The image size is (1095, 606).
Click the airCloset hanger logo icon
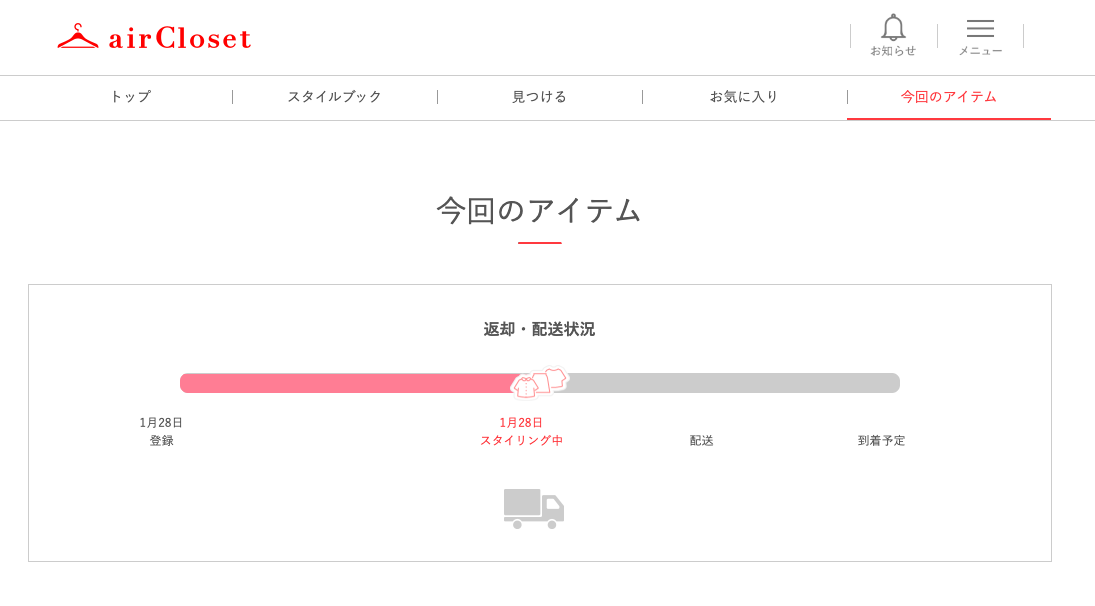coord(78,37)
